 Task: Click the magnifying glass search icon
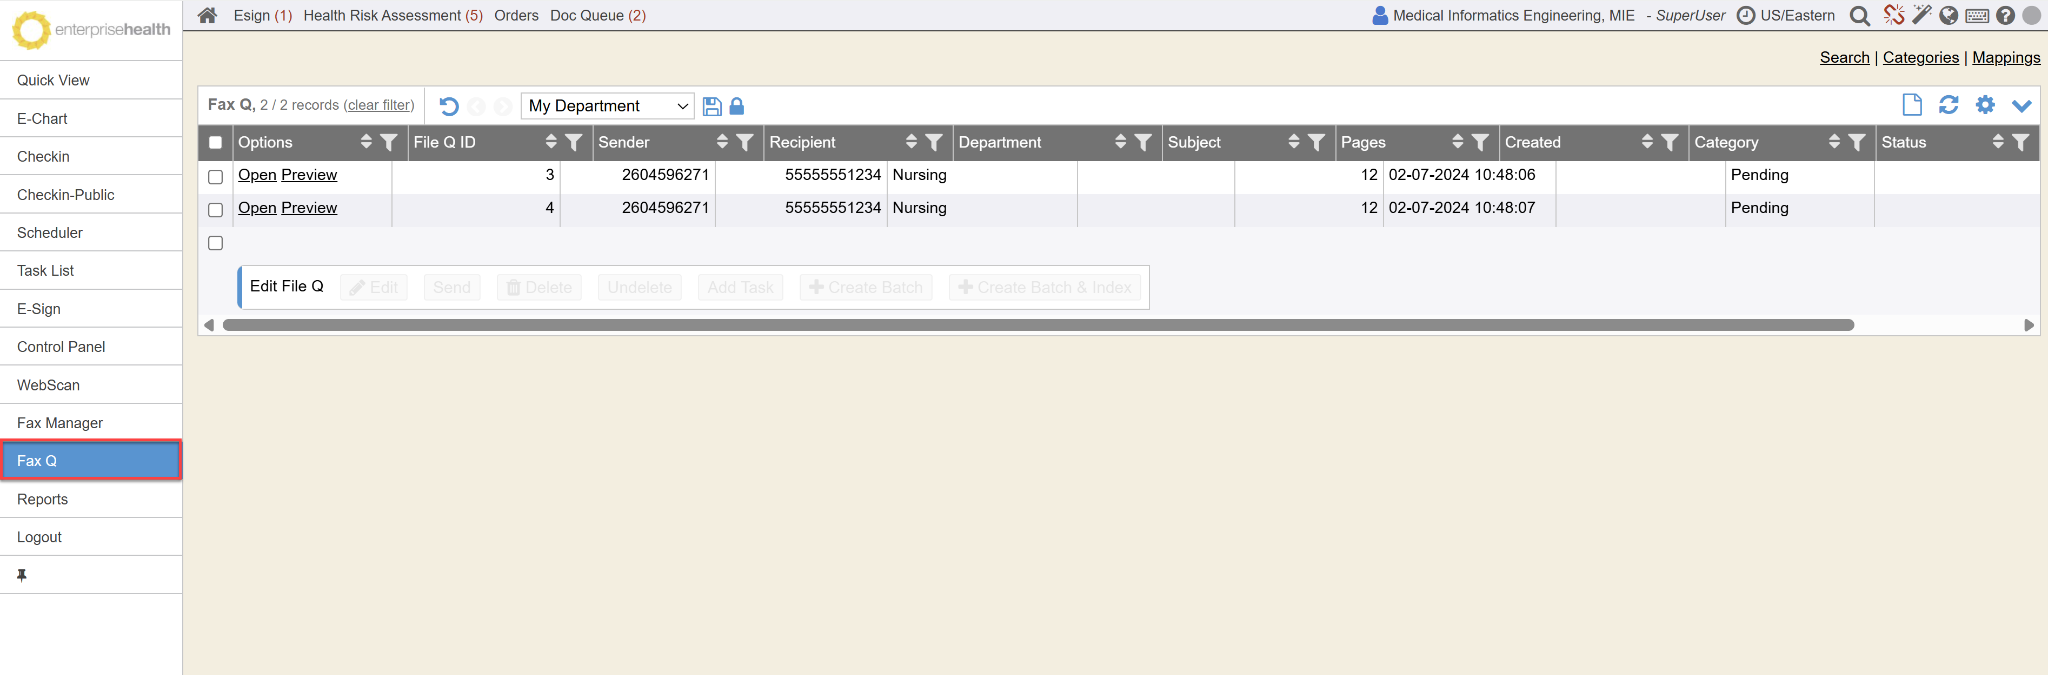click(x=1859, y=16)
